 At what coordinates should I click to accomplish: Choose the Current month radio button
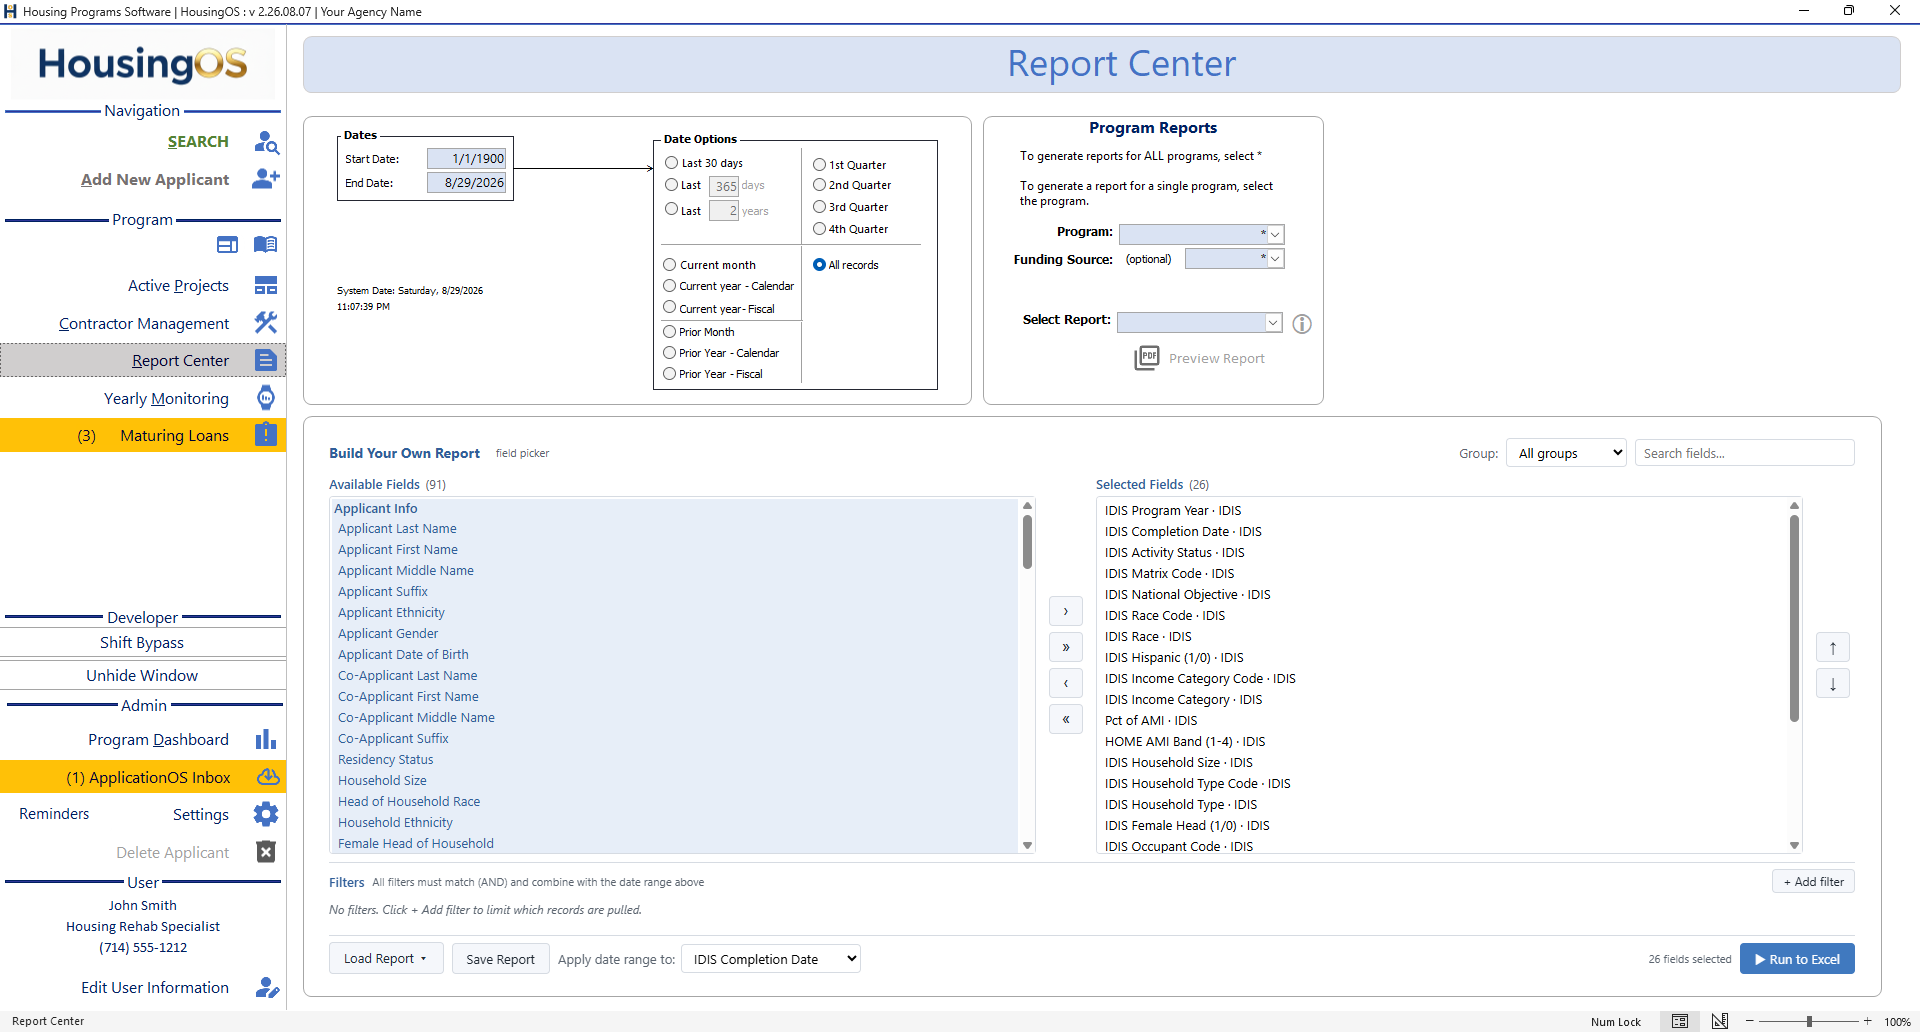670,265
